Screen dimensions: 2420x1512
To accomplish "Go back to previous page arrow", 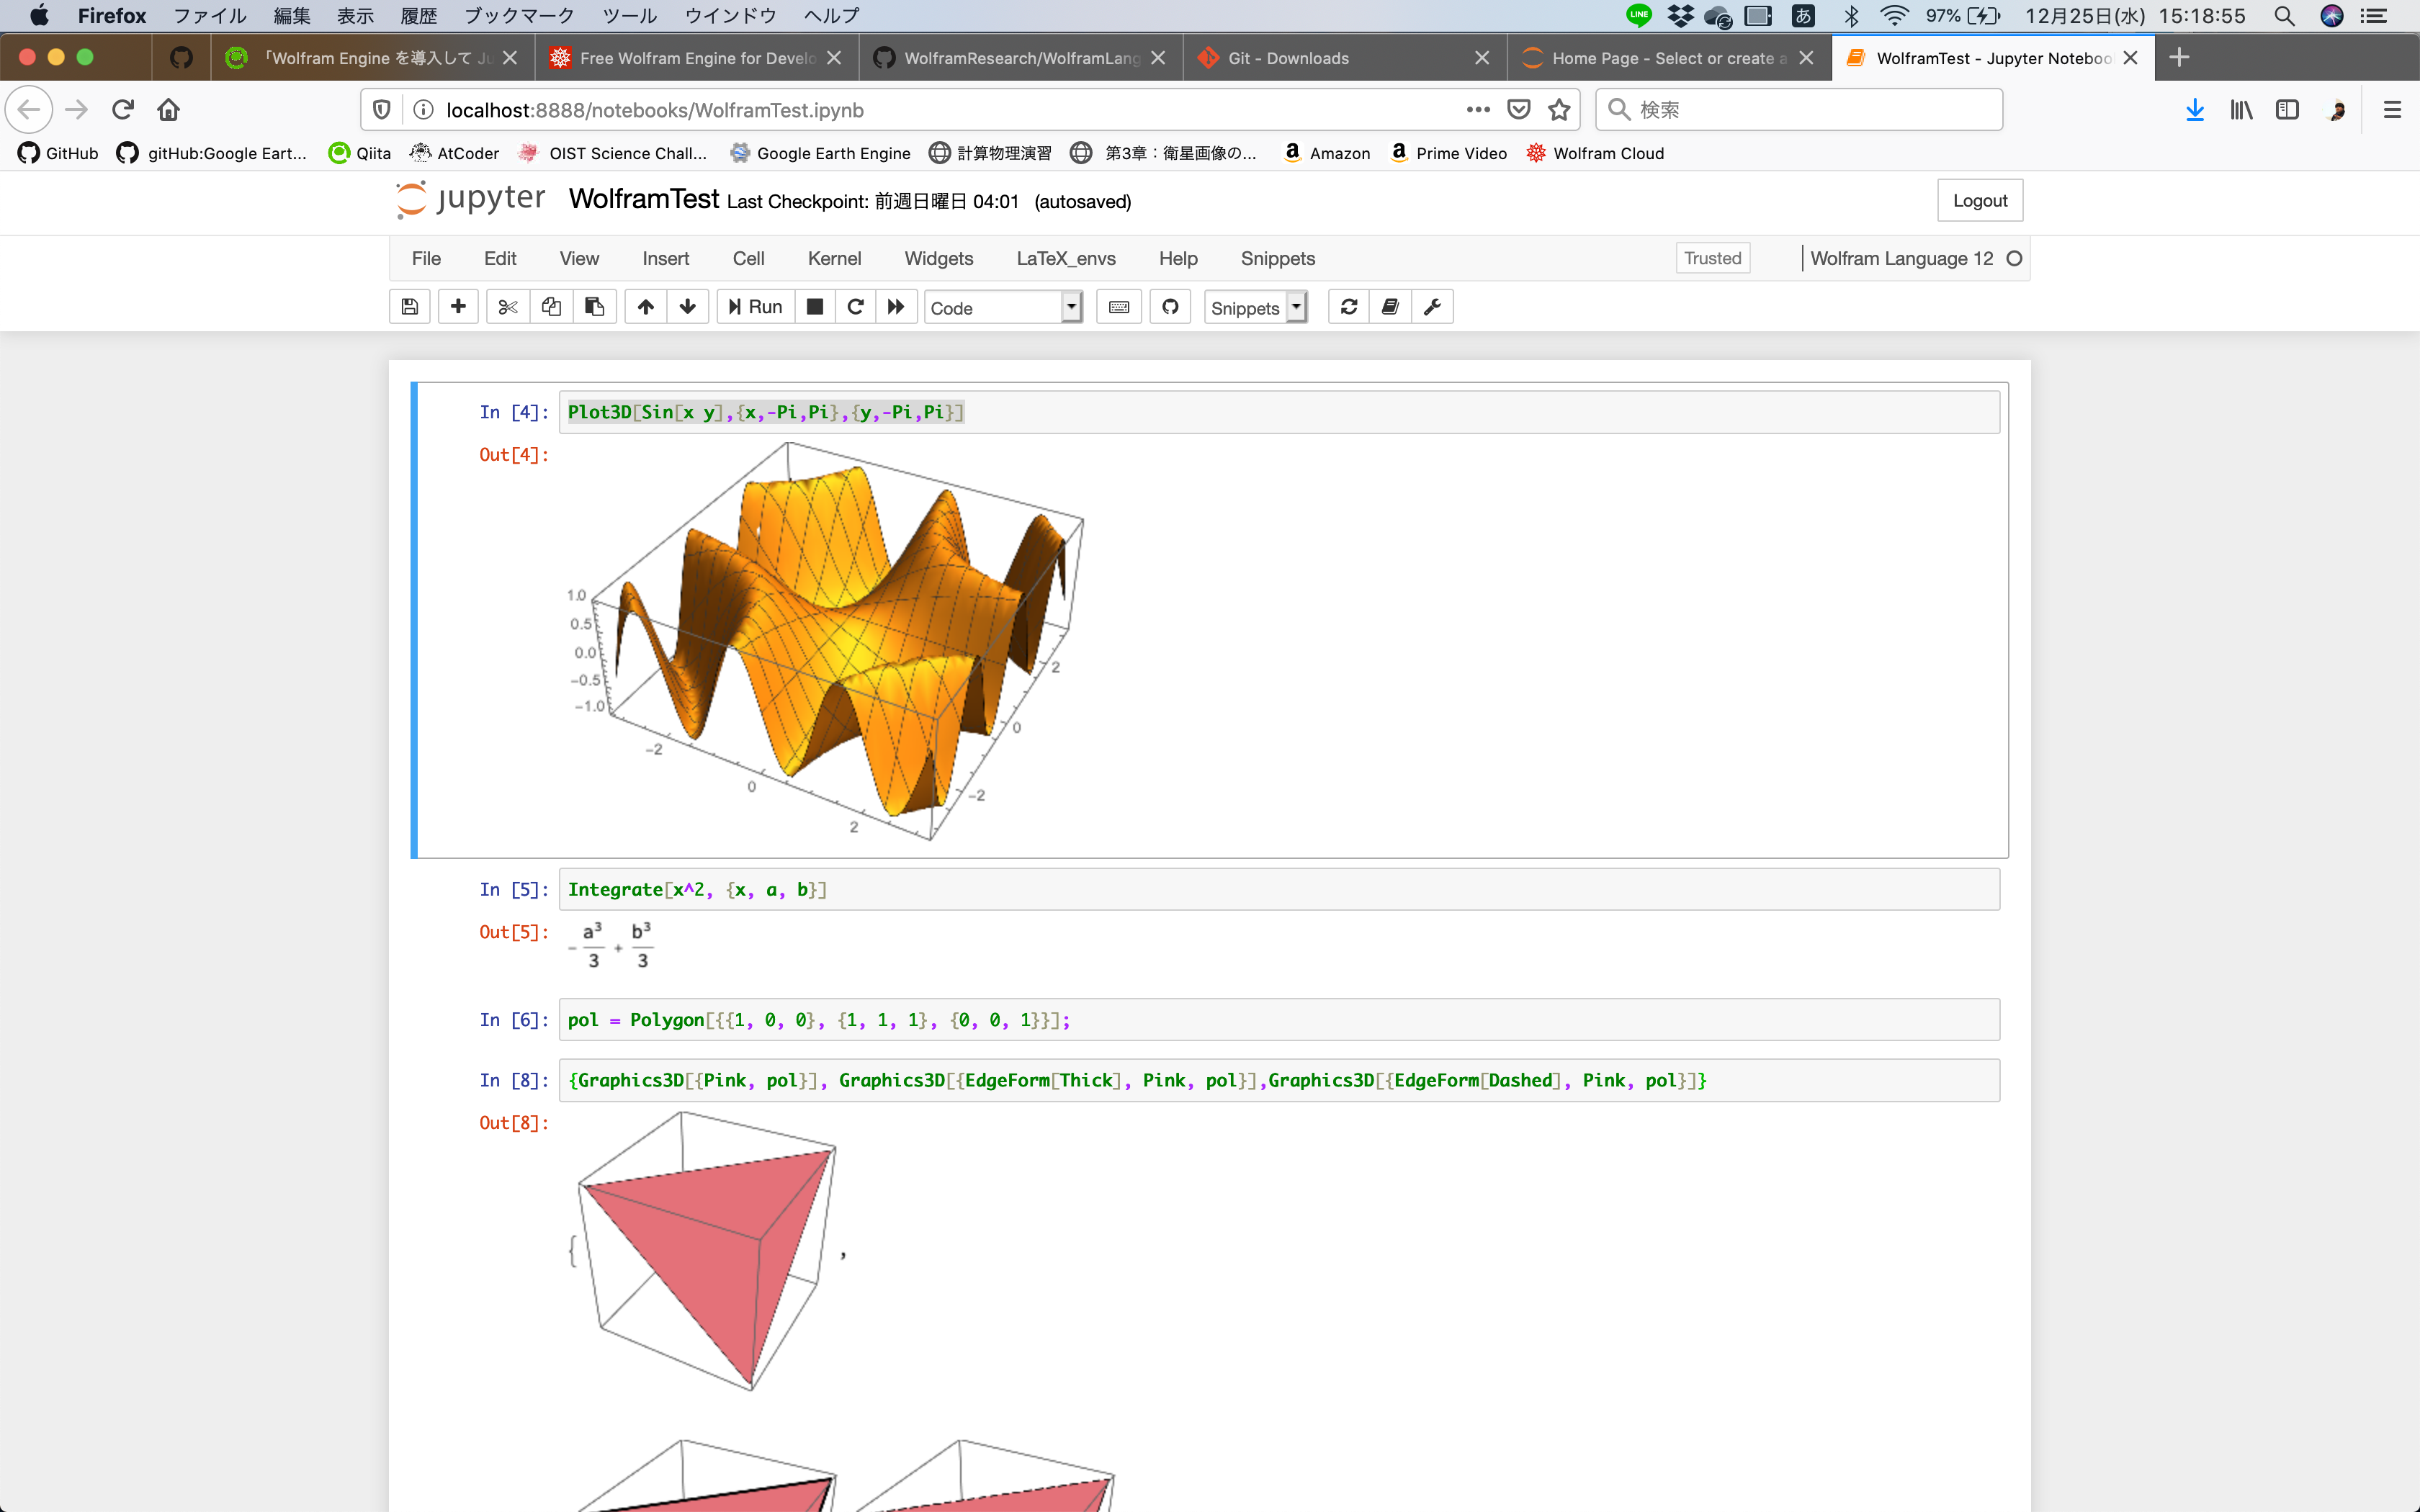I will pyautogui.click(x=29, y=110).
